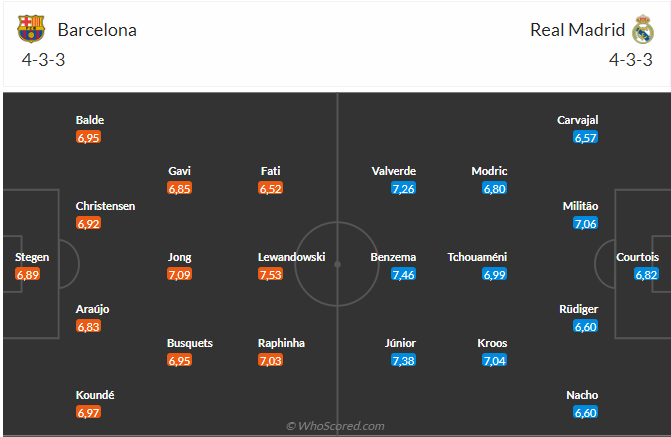This screenshot has height=437, width=671.
Task: Click player name Raphinha
Action: pos(281,343)
